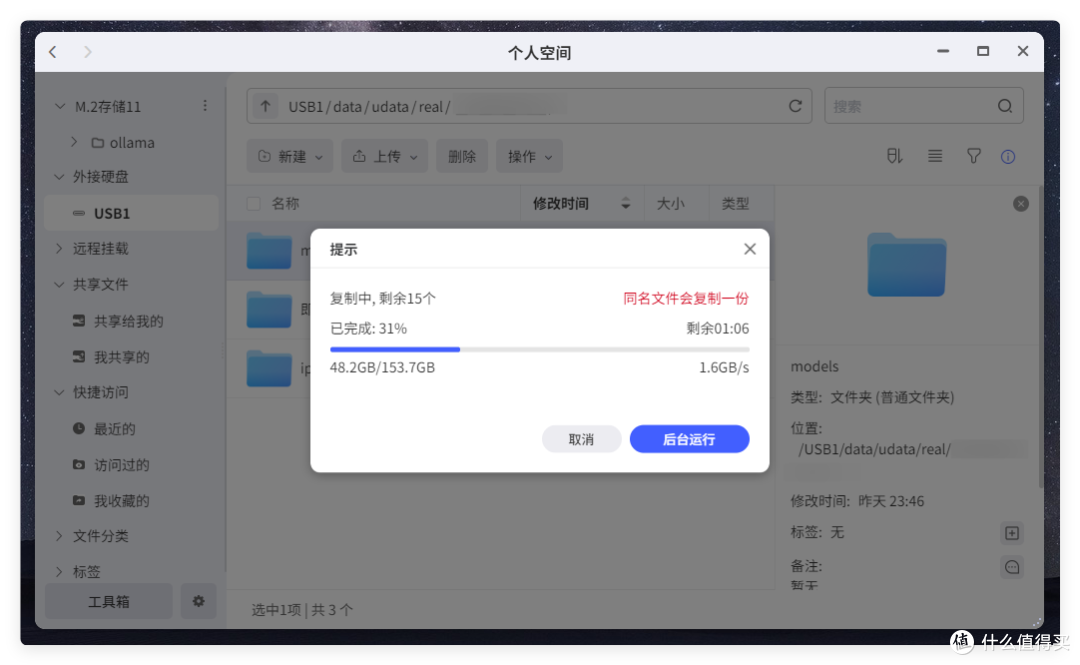Open the 上传 dropdown
Viewport: 1080px width, 665px height.
point(384,156)
